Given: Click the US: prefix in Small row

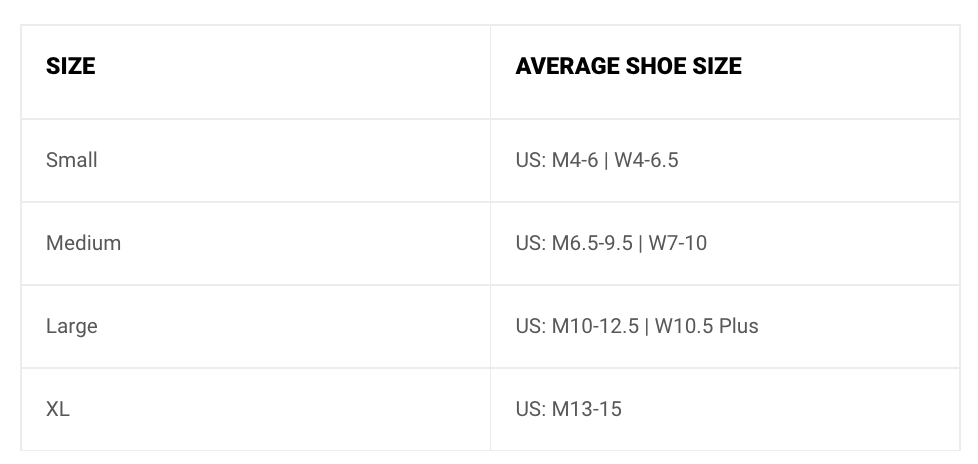Looking at the screenshot, I should (x=531, y=160).
